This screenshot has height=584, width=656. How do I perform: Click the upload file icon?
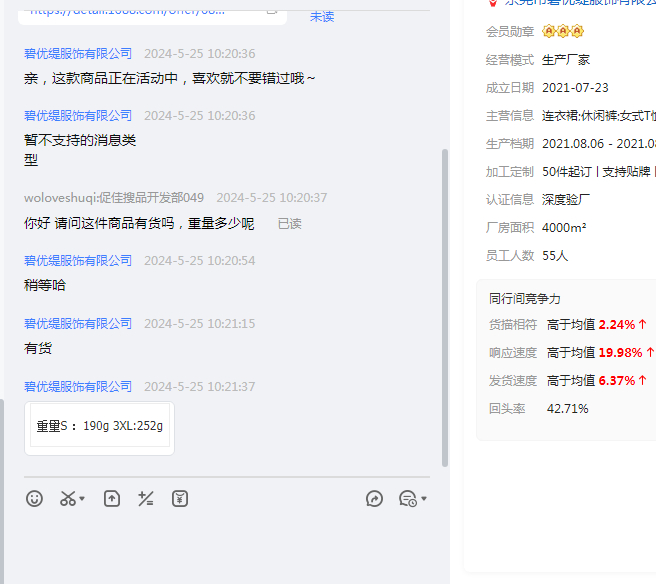(112, 499)
